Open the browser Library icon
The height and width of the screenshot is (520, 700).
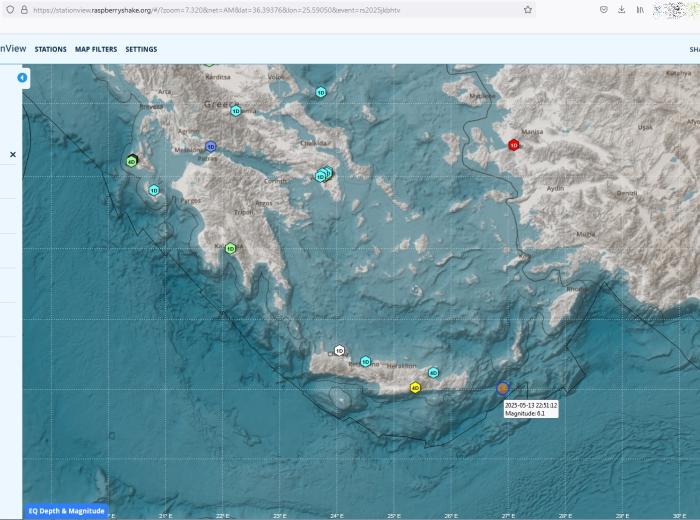click(x=640, y=9)
